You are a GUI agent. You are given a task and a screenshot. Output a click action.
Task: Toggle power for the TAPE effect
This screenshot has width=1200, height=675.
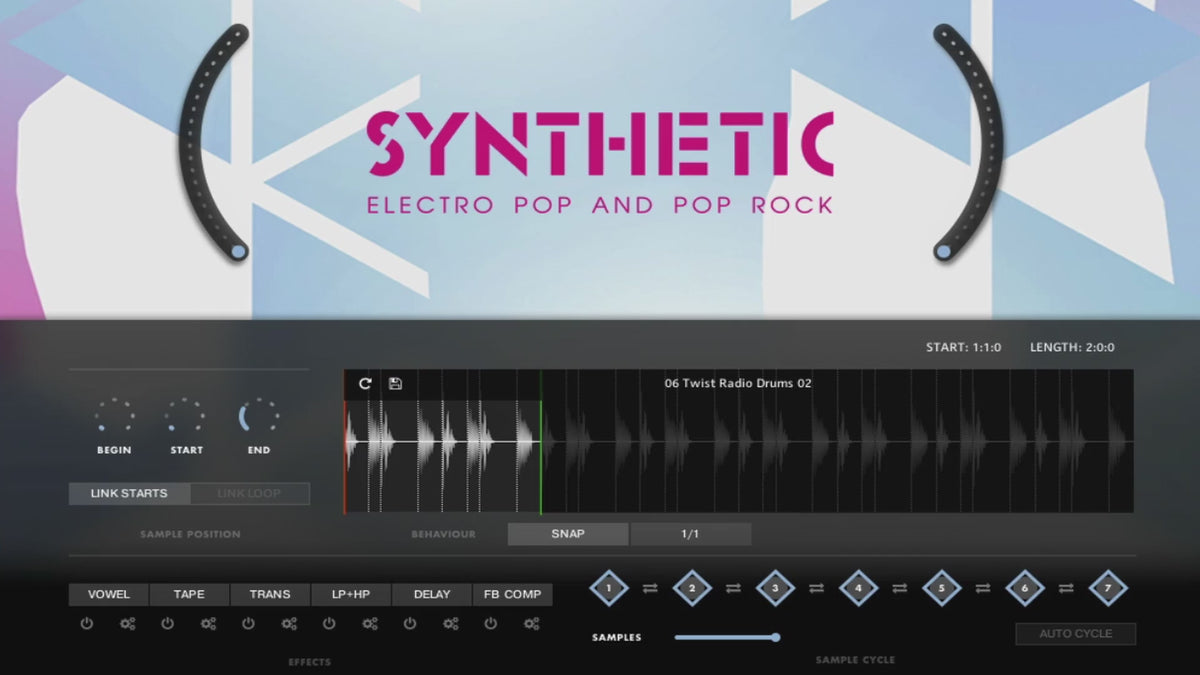coord(167,624)
